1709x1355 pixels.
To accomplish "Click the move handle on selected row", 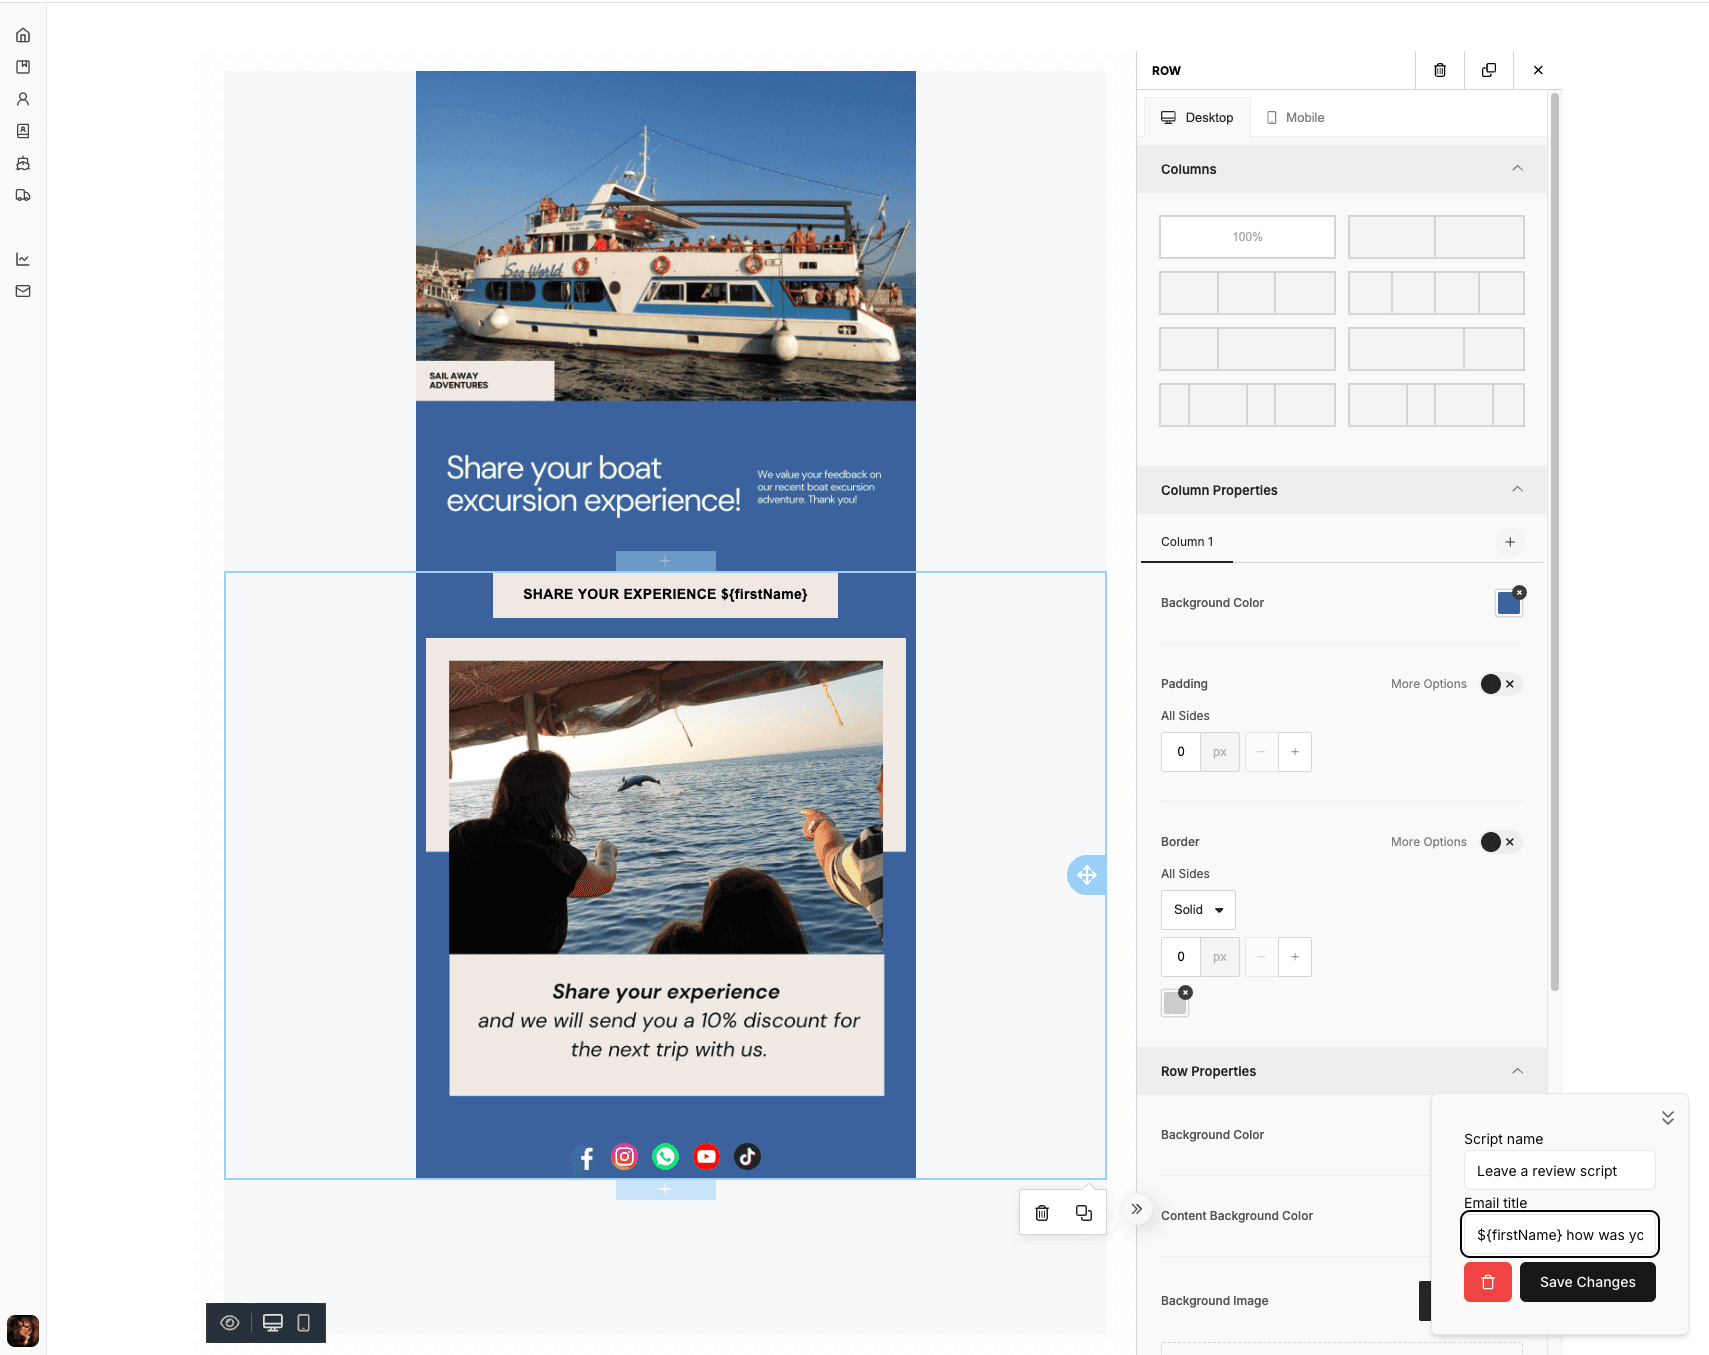I will (x=1087, y=875).
